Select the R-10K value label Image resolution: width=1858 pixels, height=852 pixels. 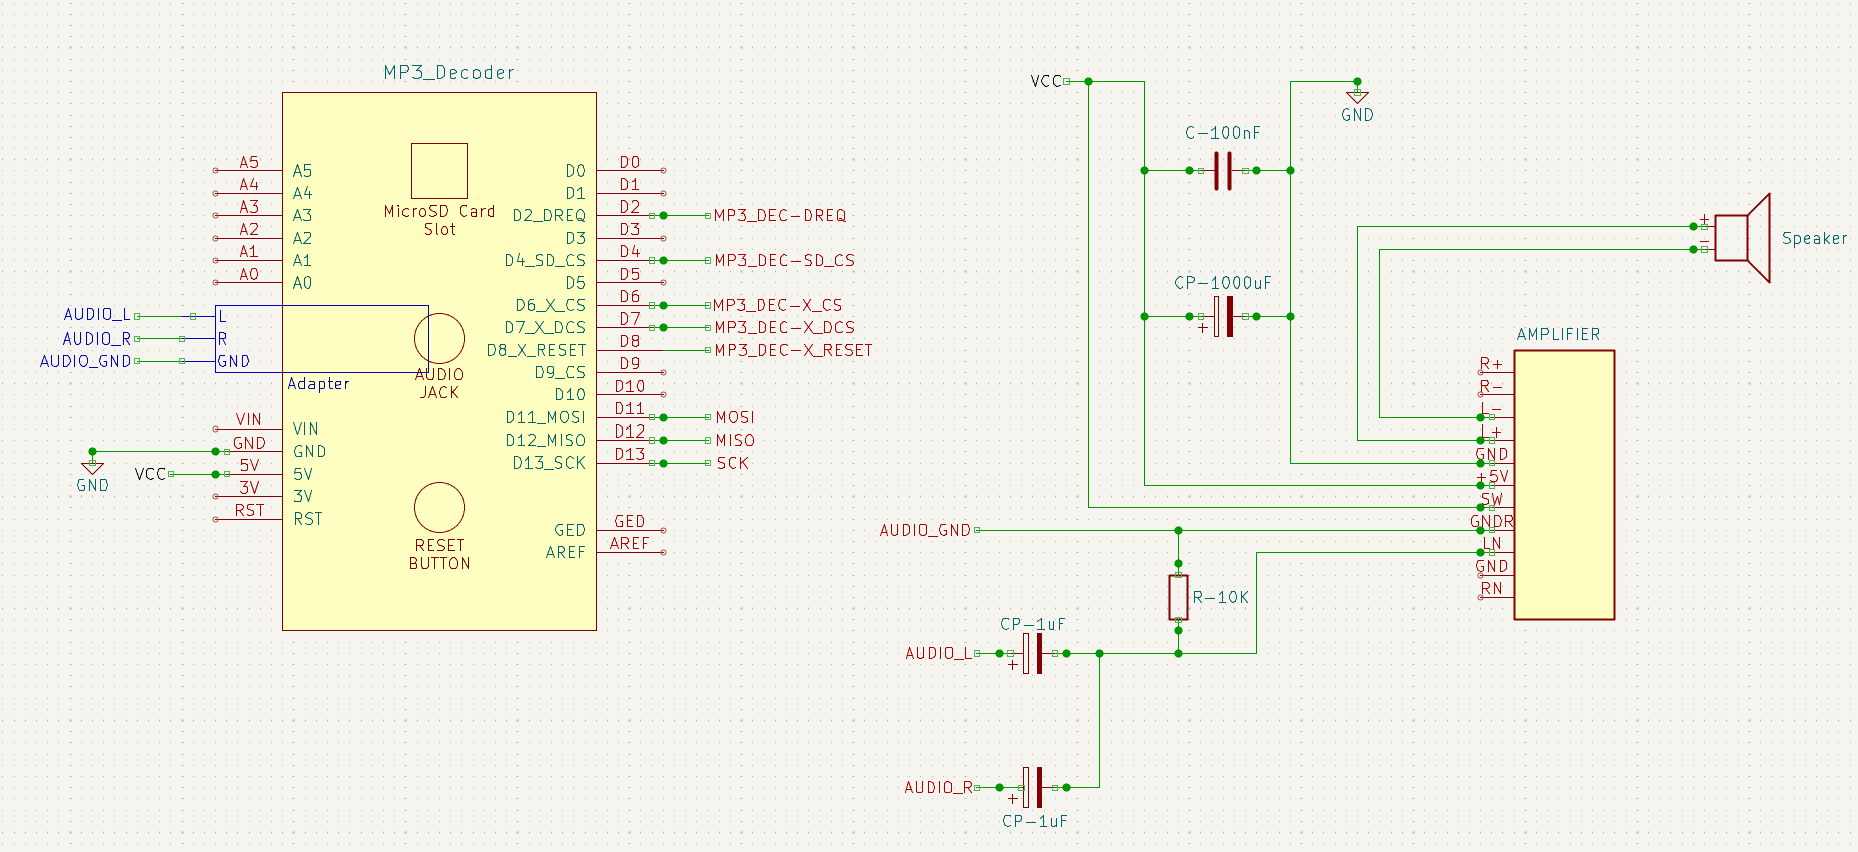tap(1220, 597)
